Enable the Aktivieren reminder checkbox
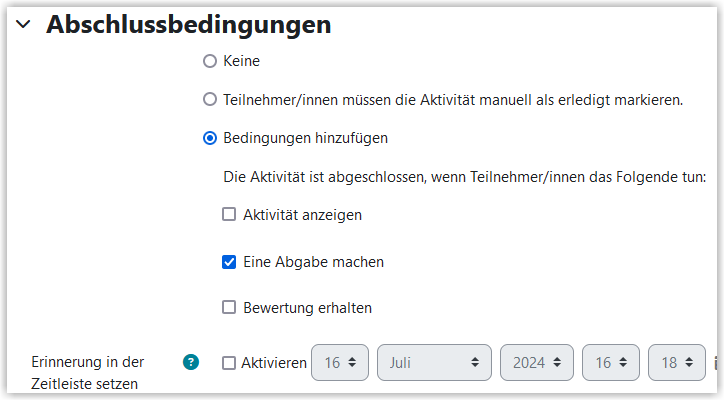Image resolution: width=725 pixels, height=401 pixels. coord(229,363)
